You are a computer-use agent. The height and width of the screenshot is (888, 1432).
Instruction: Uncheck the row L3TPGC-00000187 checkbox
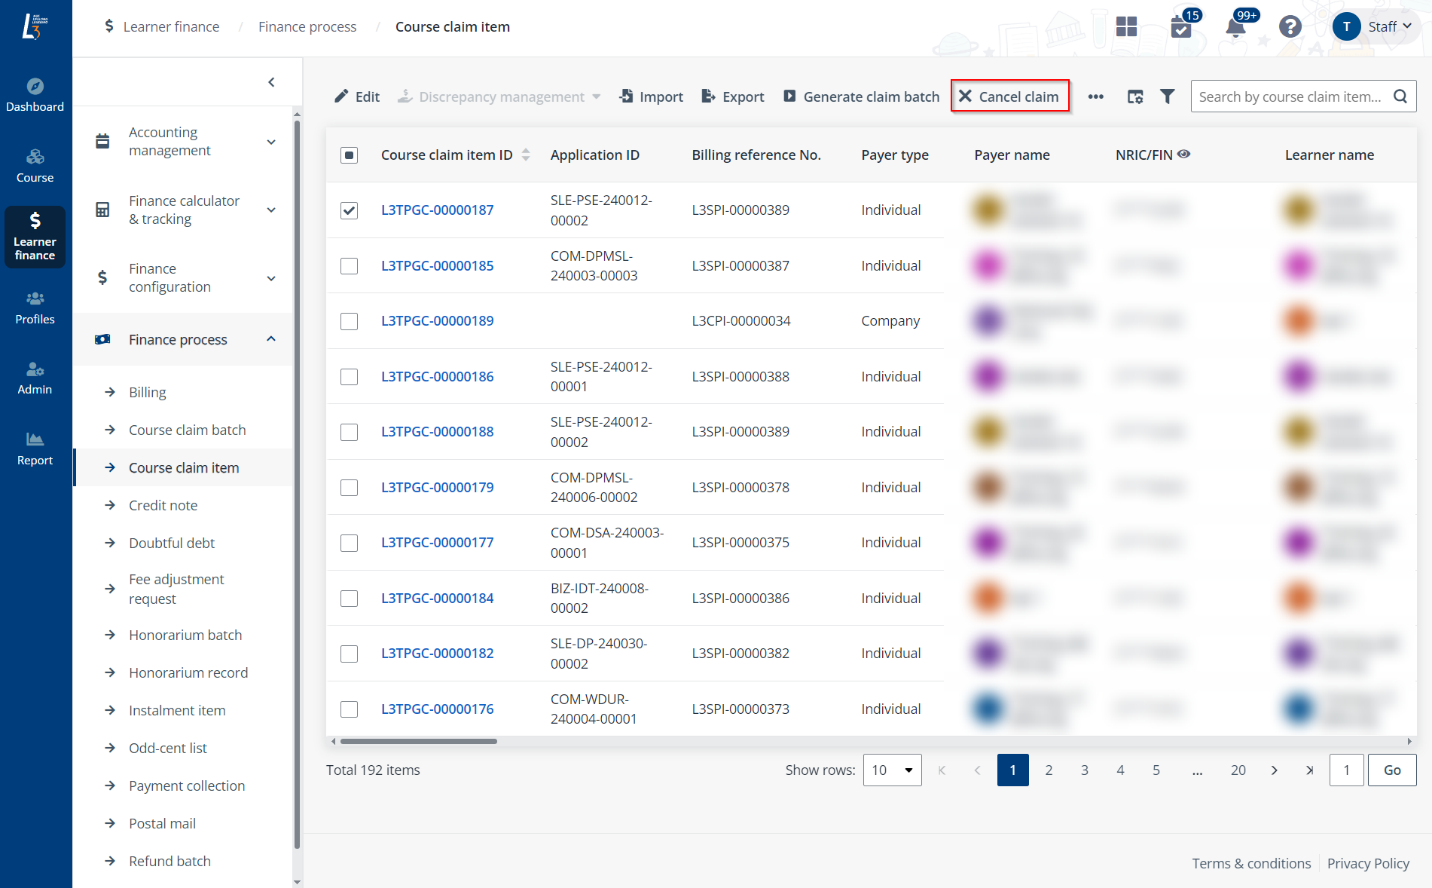pyautogui.click(x=349, y=210)
